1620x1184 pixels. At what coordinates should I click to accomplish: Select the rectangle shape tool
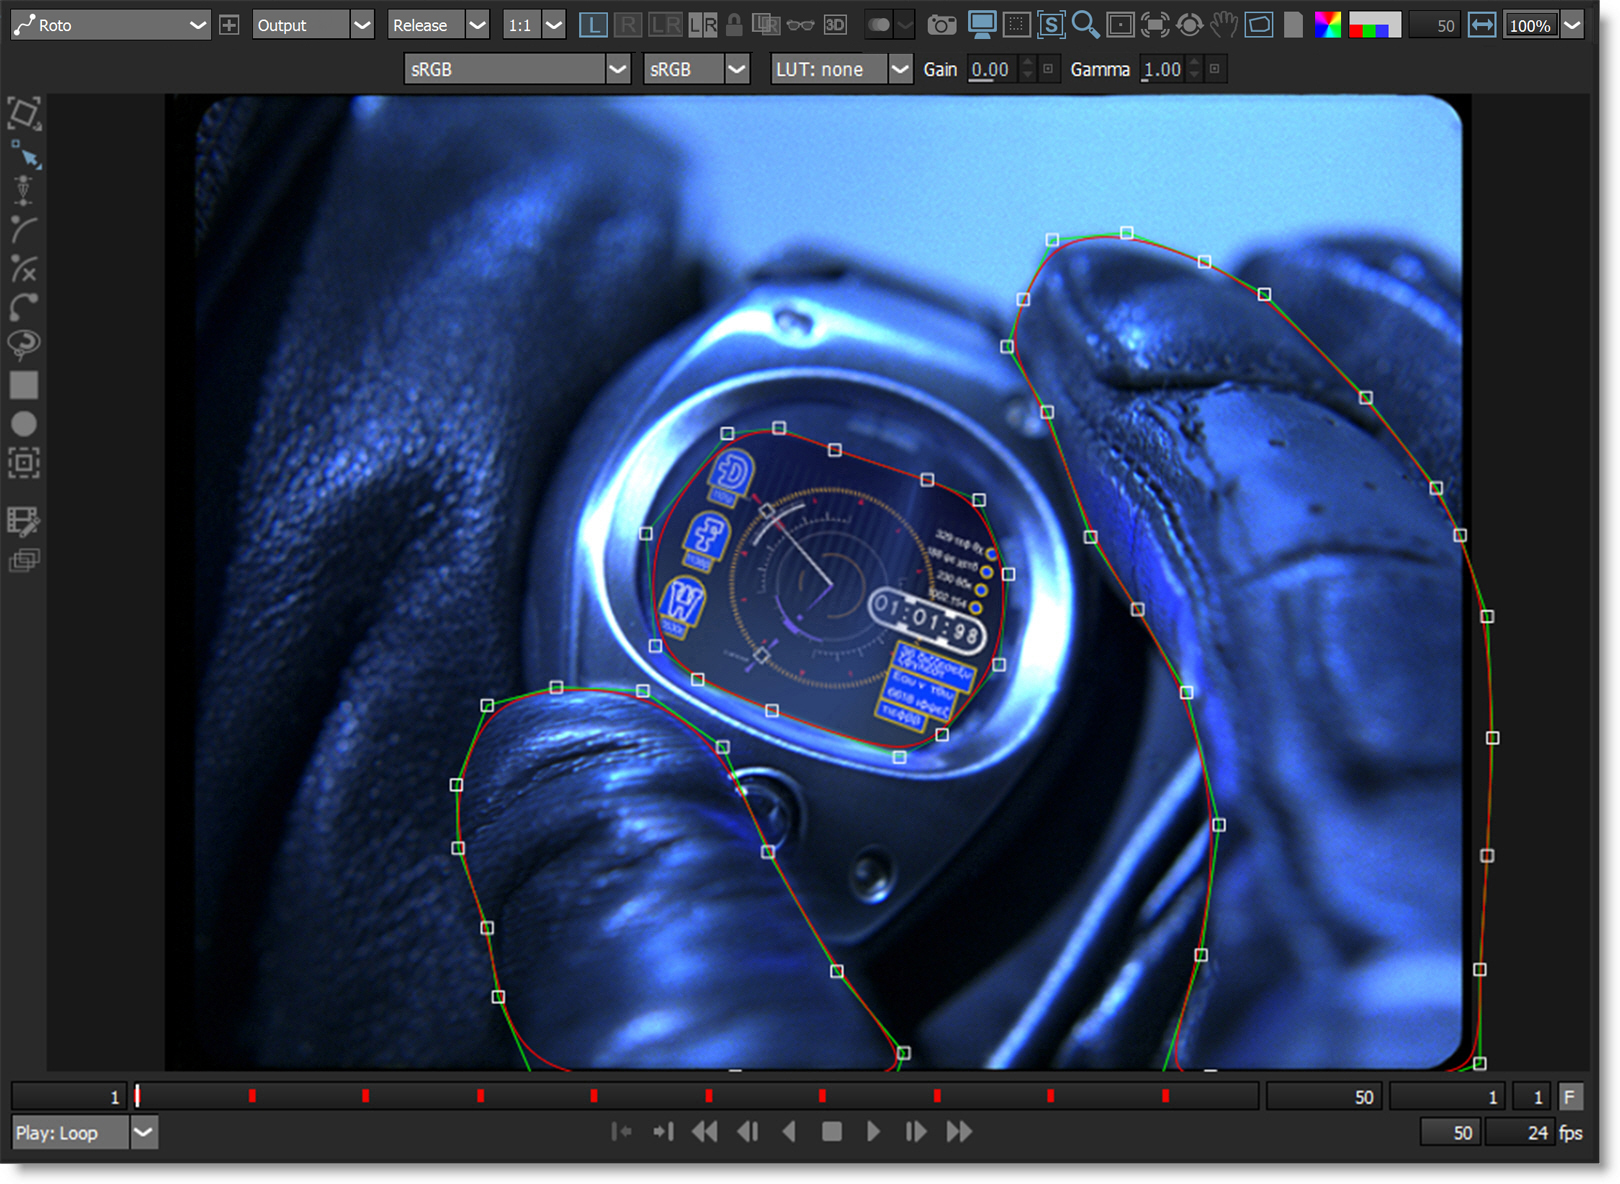(24, 385)
